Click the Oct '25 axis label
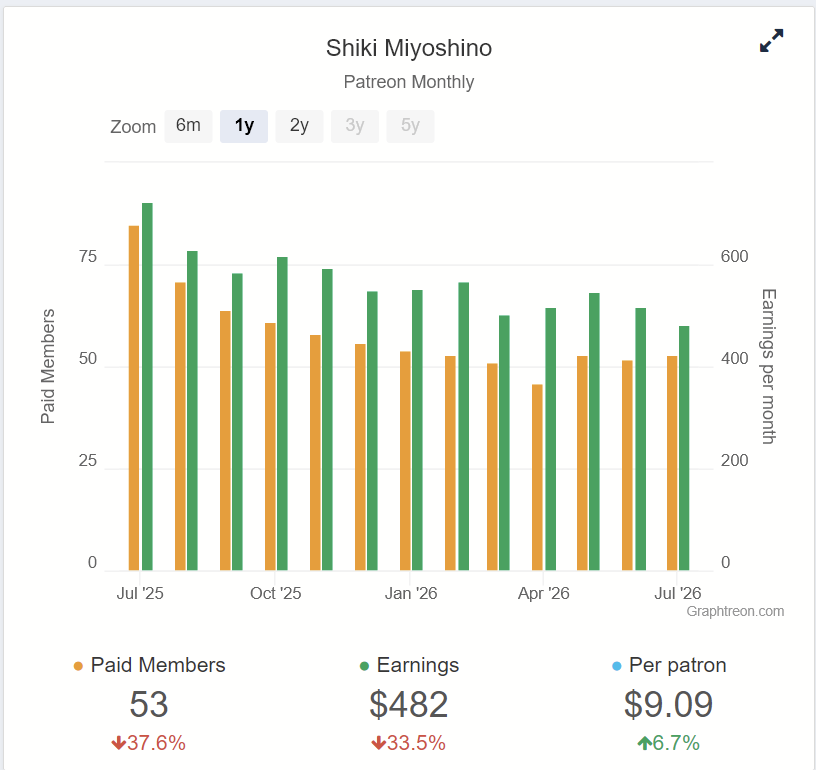 pos(275,593)
